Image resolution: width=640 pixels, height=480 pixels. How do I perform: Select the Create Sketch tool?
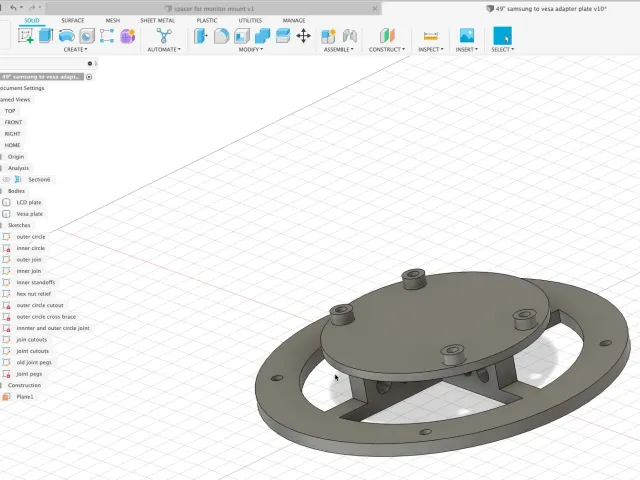25,36
